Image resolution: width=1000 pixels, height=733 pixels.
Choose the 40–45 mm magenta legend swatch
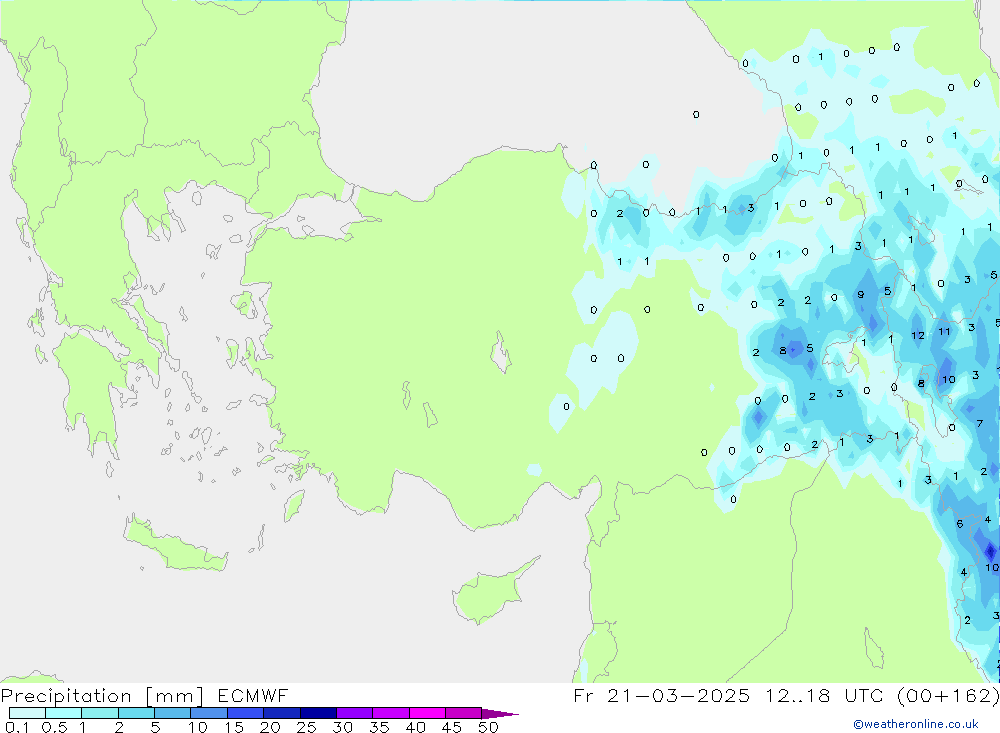pyautogui.click(x=427, y=713)
